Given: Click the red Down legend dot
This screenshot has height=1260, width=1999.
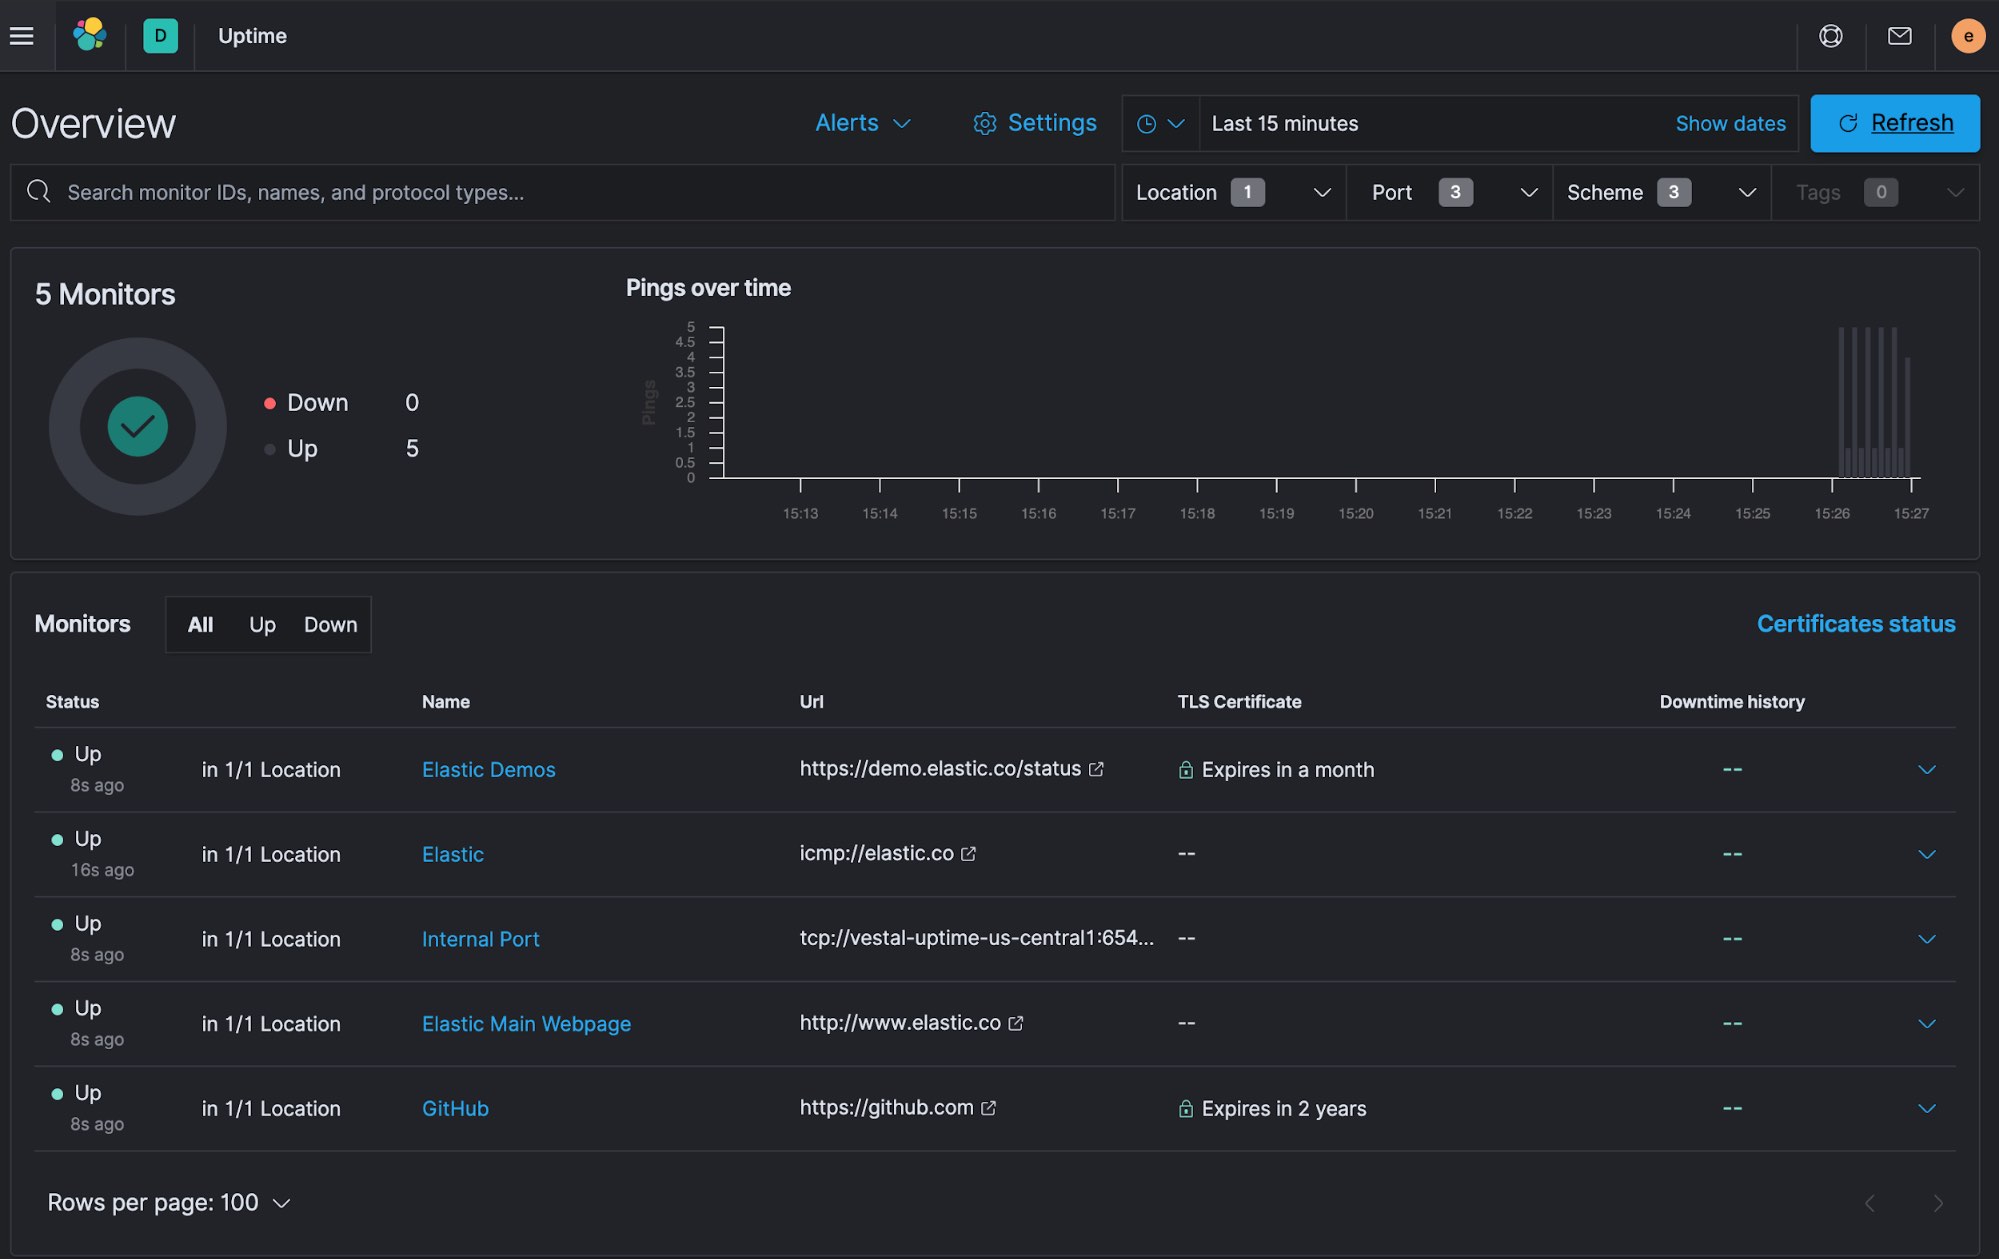Looking at the screenshot, I should [x=269, y=403].
